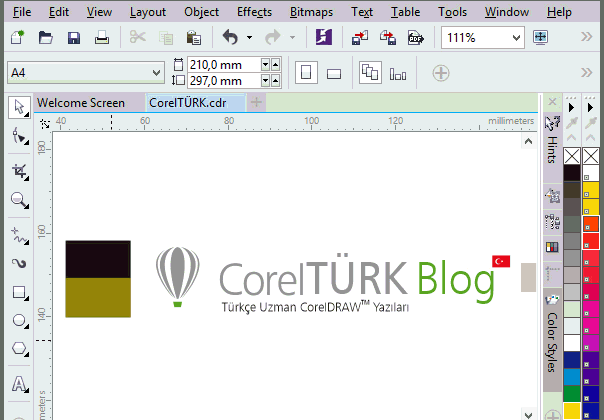
Task: Select the Rectangle tool
Action: 19,292
